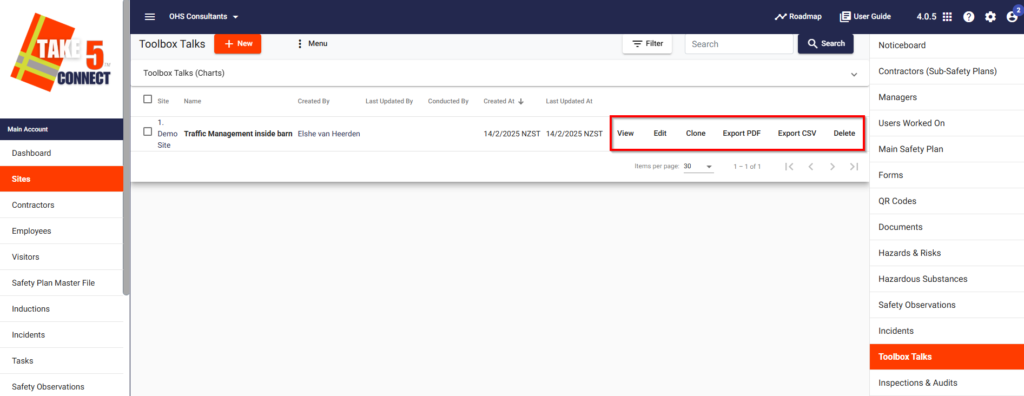The height and width of the screenshot is (396, 1024).
Task: Go to previous page of results
Action: (x=810, y=167)
